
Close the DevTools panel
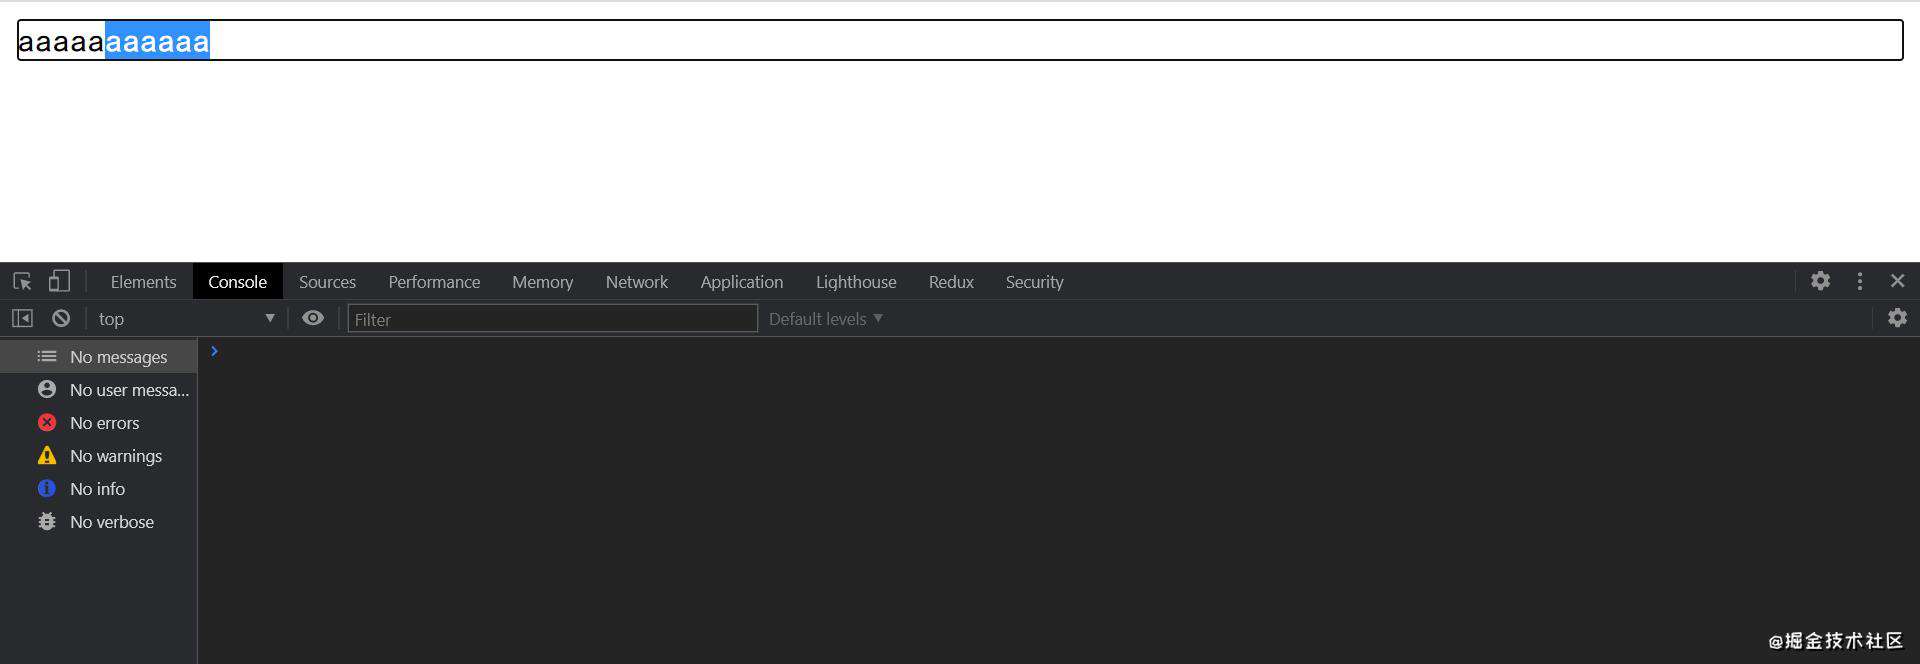1897,281
